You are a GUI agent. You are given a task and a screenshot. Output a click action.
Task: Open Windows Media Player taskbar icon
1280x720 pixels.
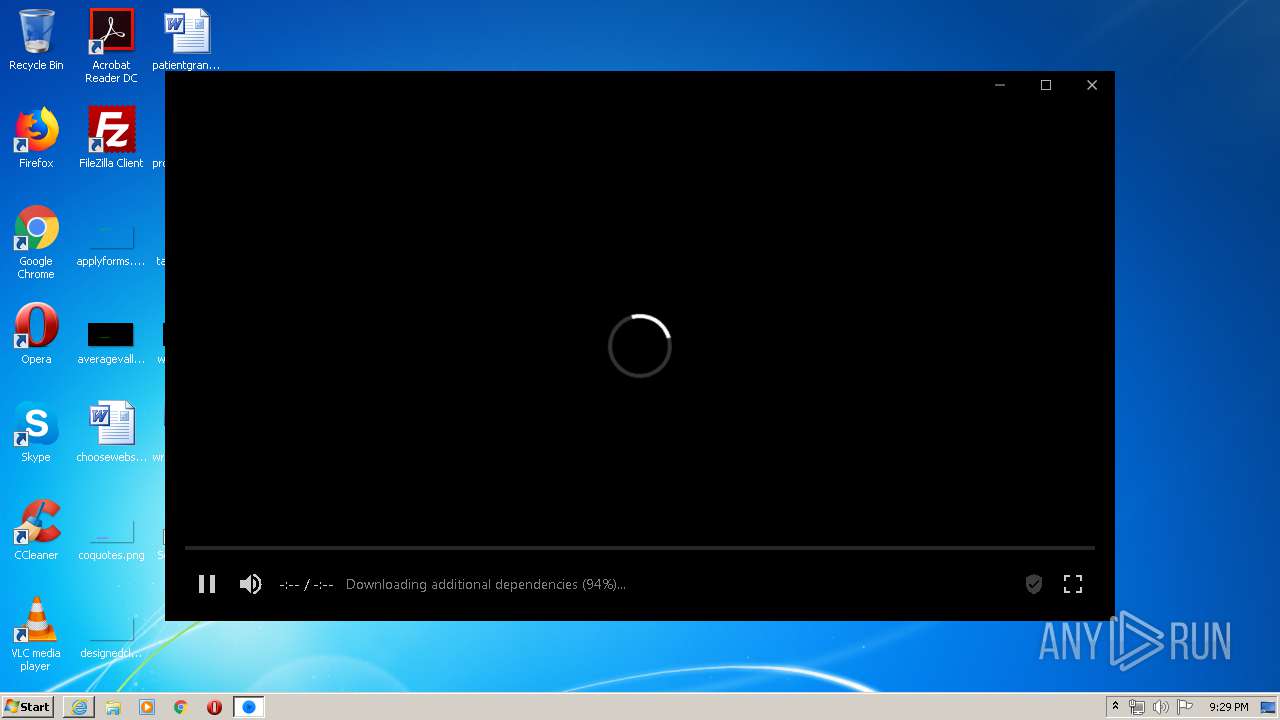coord(147,707)
